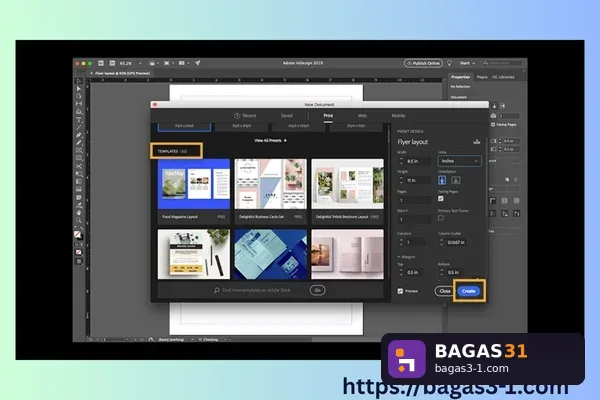600x400 pixels.
Task: Open the Arrange Documents dropdown
Action: 184,63
